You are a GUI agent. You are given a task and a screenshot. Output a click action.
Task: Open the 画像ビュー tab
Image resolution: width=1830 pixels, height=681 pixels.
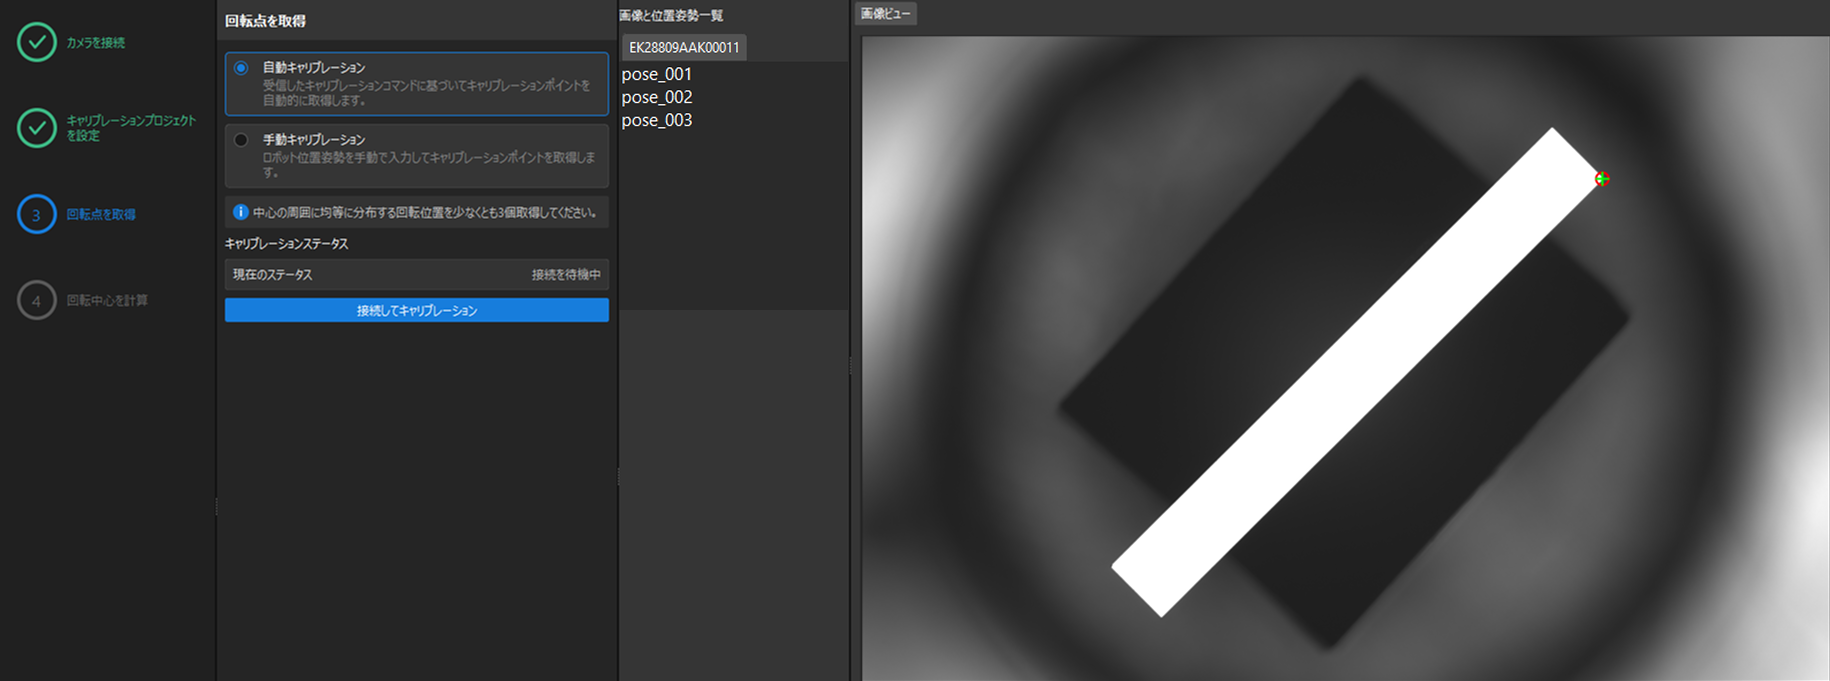pyautogui.click(x=886, y=14)
